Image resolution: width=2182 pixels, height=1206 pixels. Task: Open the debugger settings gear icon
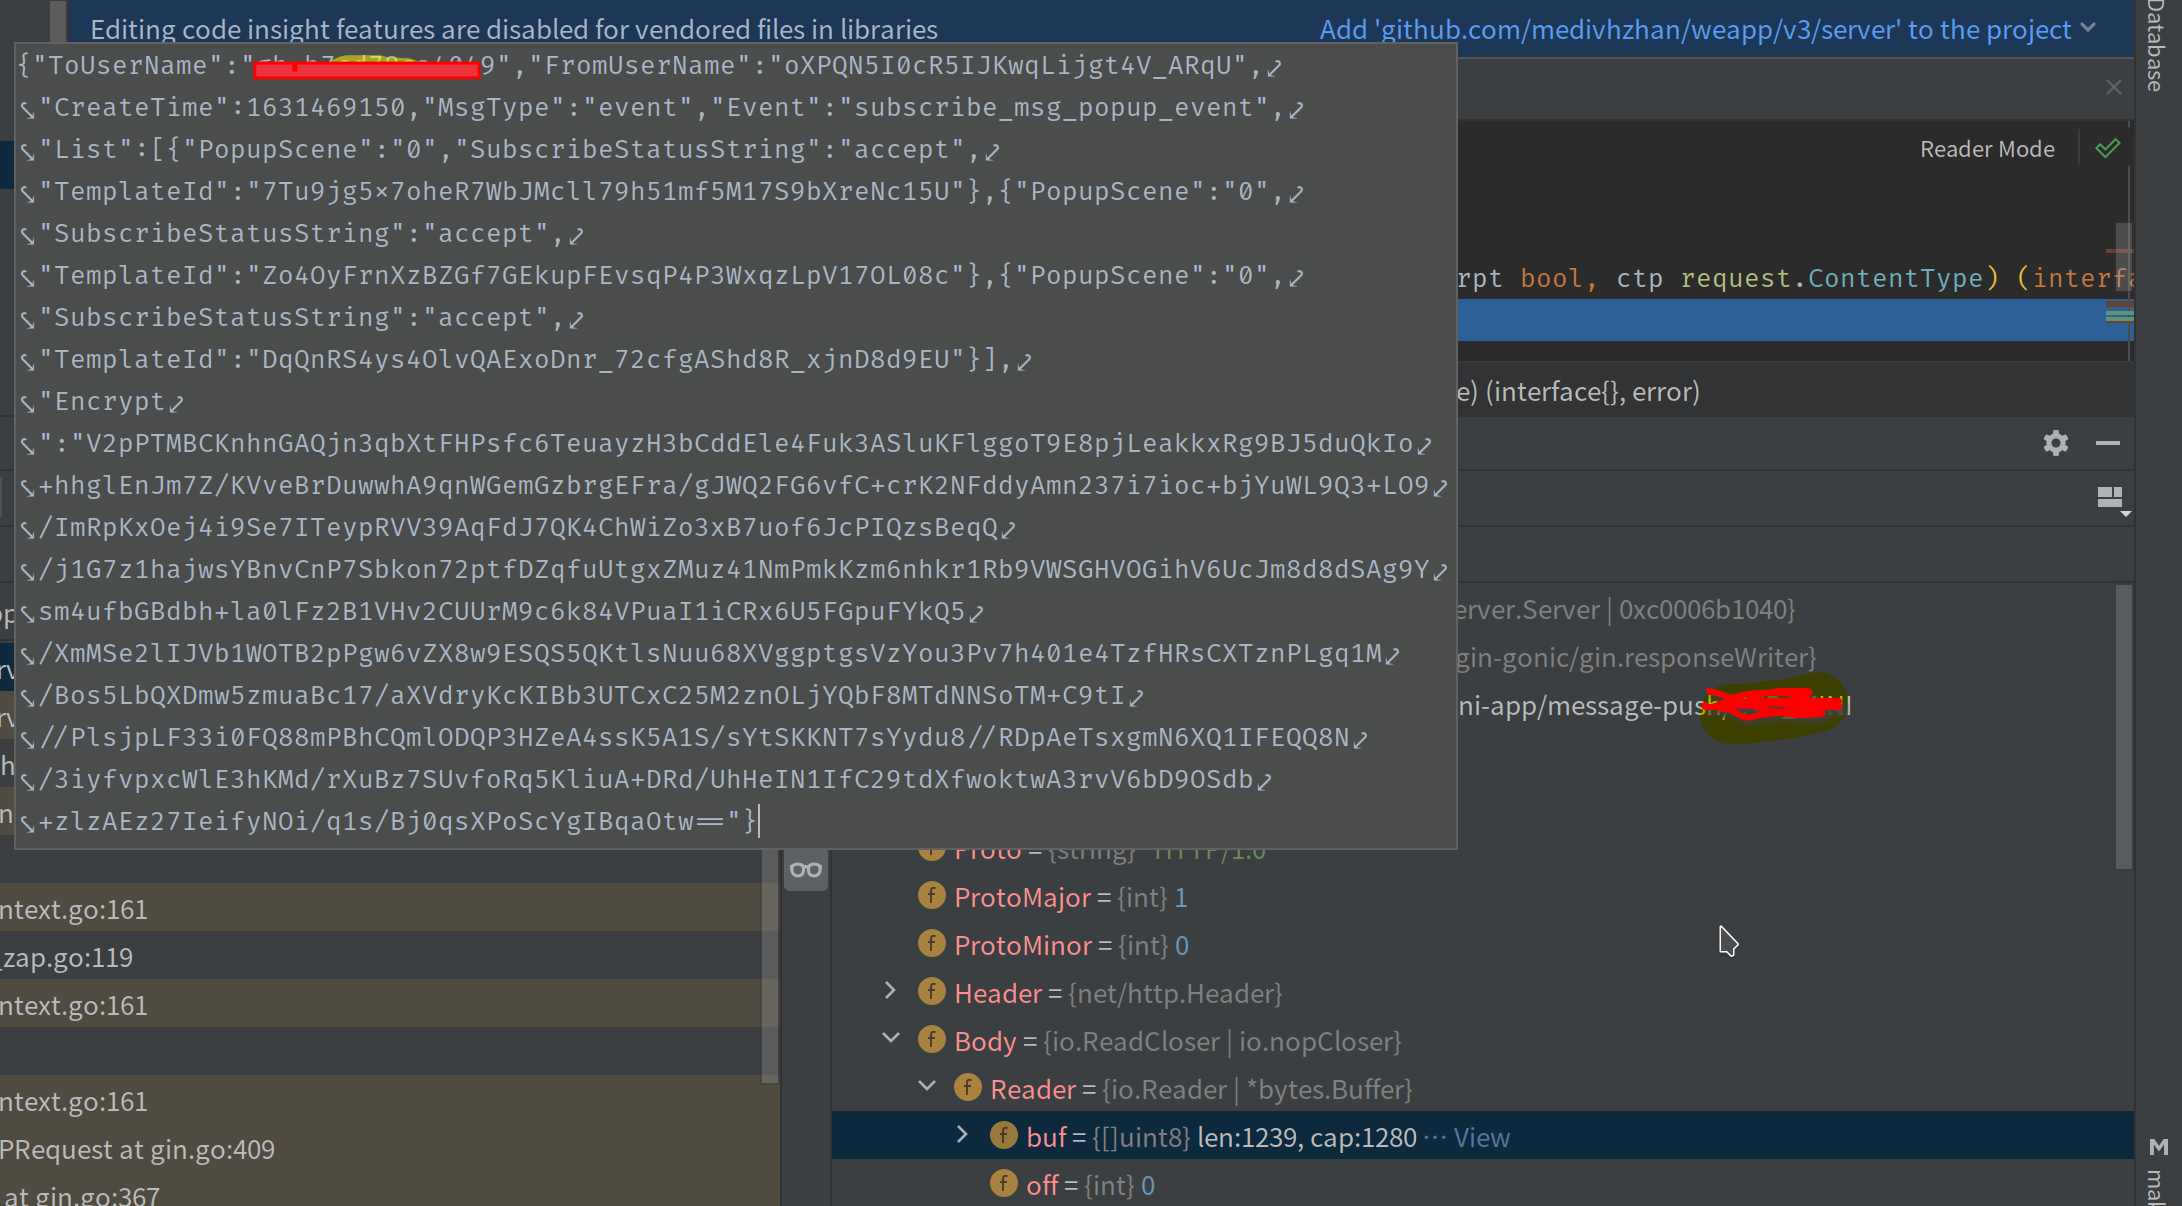point(2055,443)
